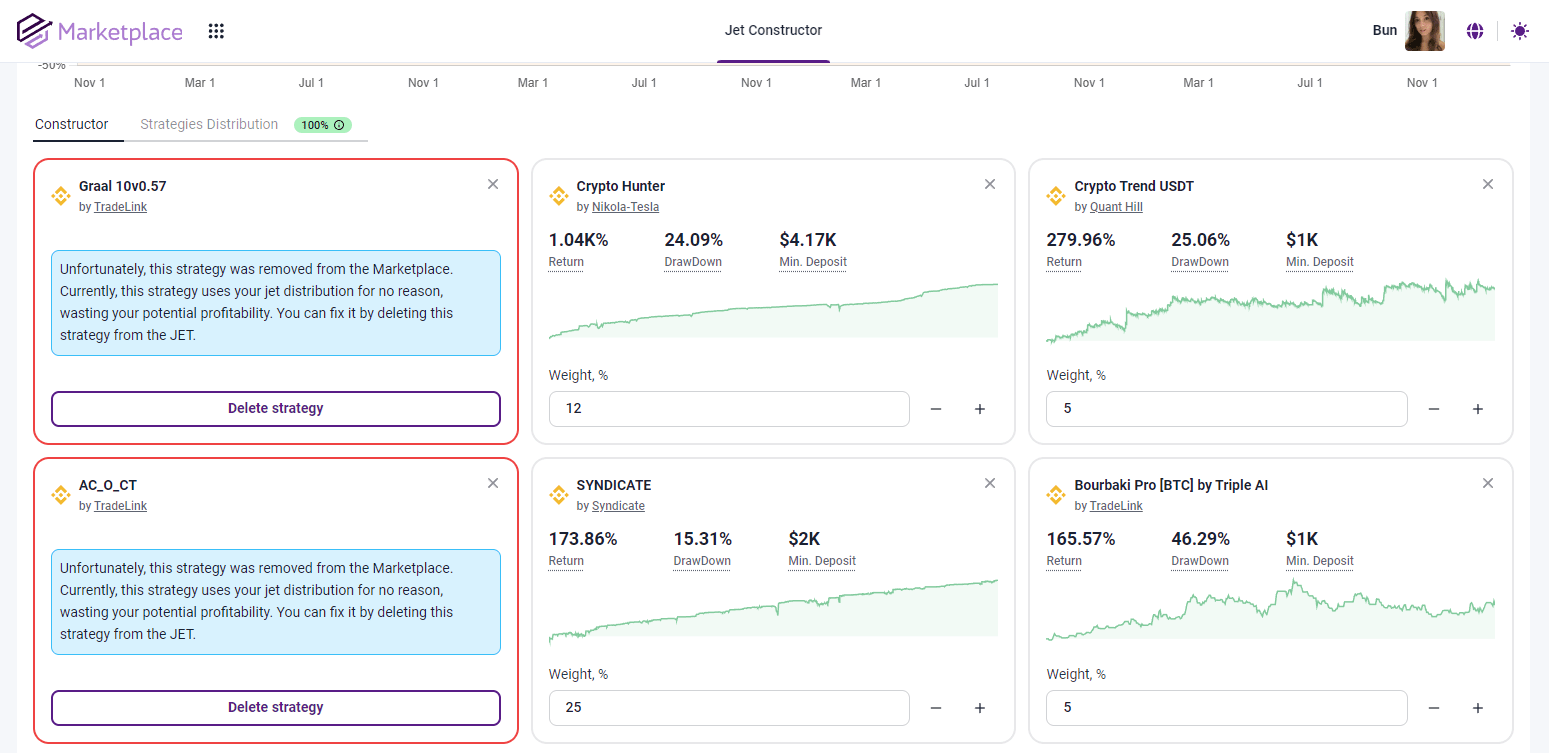Click the Bourbaki Pro exchange icon
This screenshot has height=753, width=1549.
(x=1057, y=495)
